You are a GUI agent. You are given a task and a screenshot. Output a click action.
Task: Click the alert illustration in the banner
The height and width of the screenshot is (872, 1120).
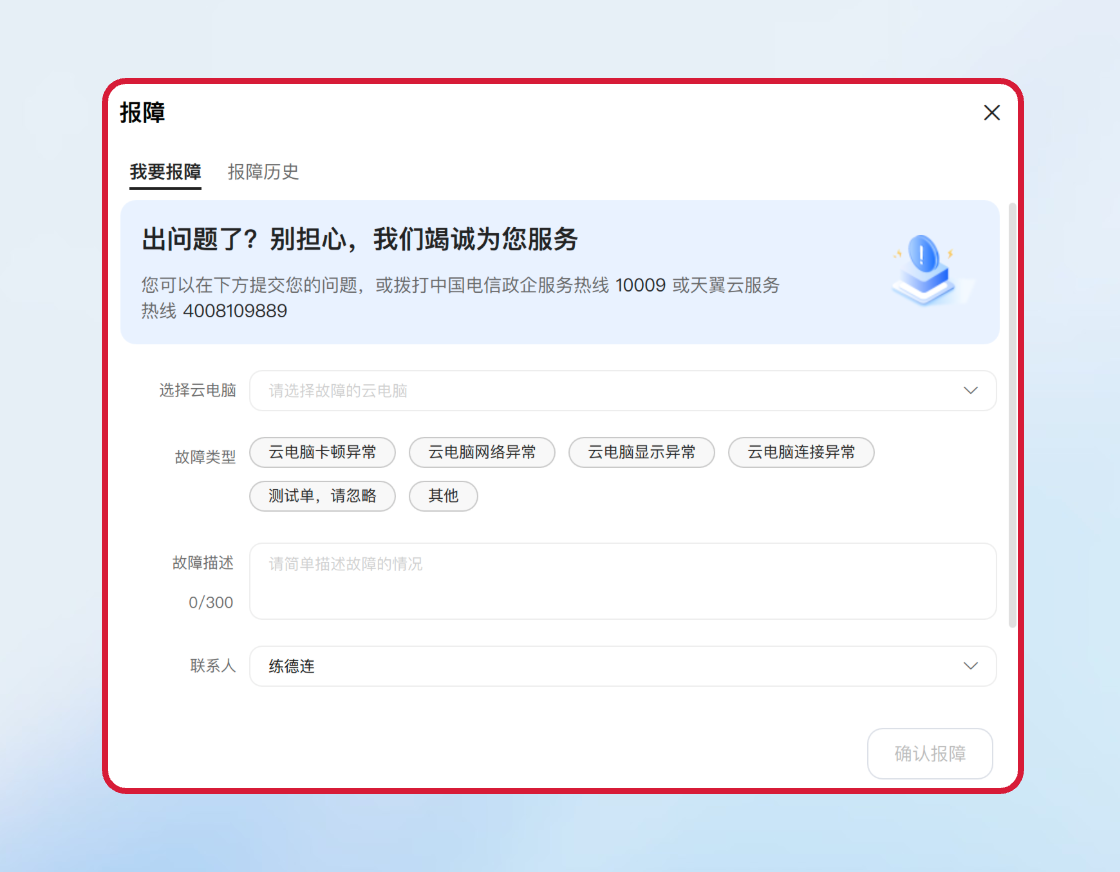coord(928,270)
